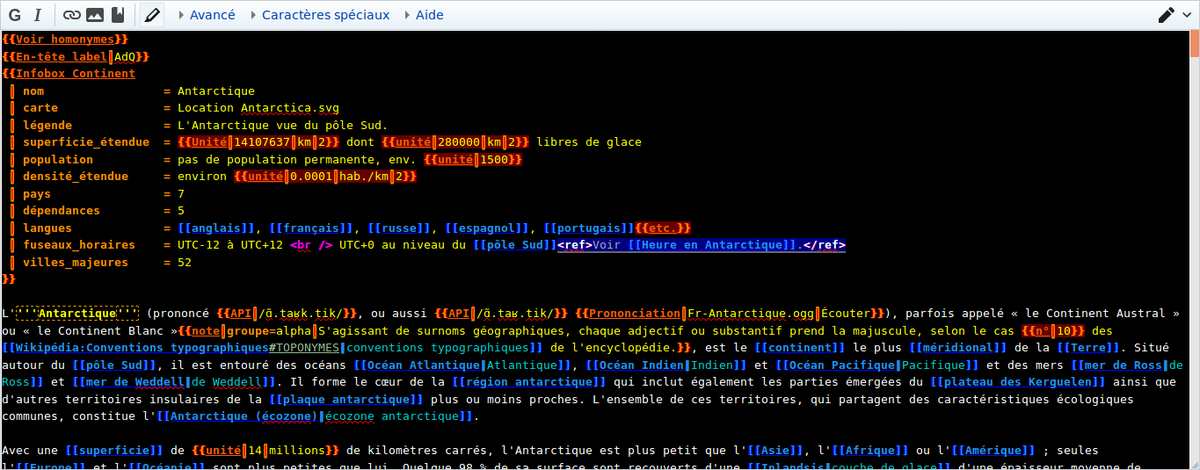The image size is (1200, 470).
Task: Click the Location Antarctica.svg value
Action: [x=259, y=108]
